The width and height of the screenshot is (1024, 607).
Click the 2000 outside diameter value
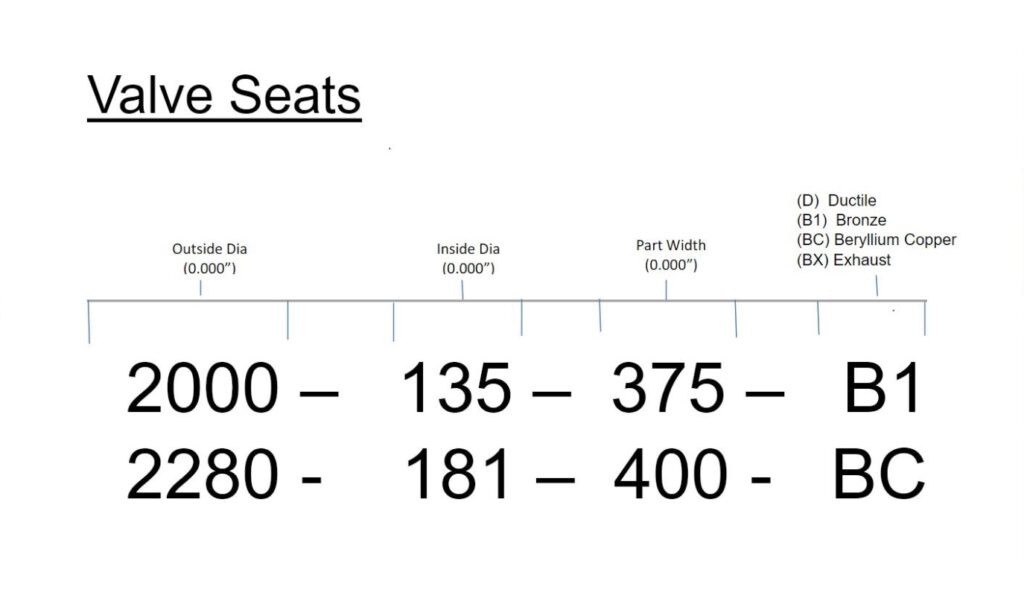pos(201,390)
